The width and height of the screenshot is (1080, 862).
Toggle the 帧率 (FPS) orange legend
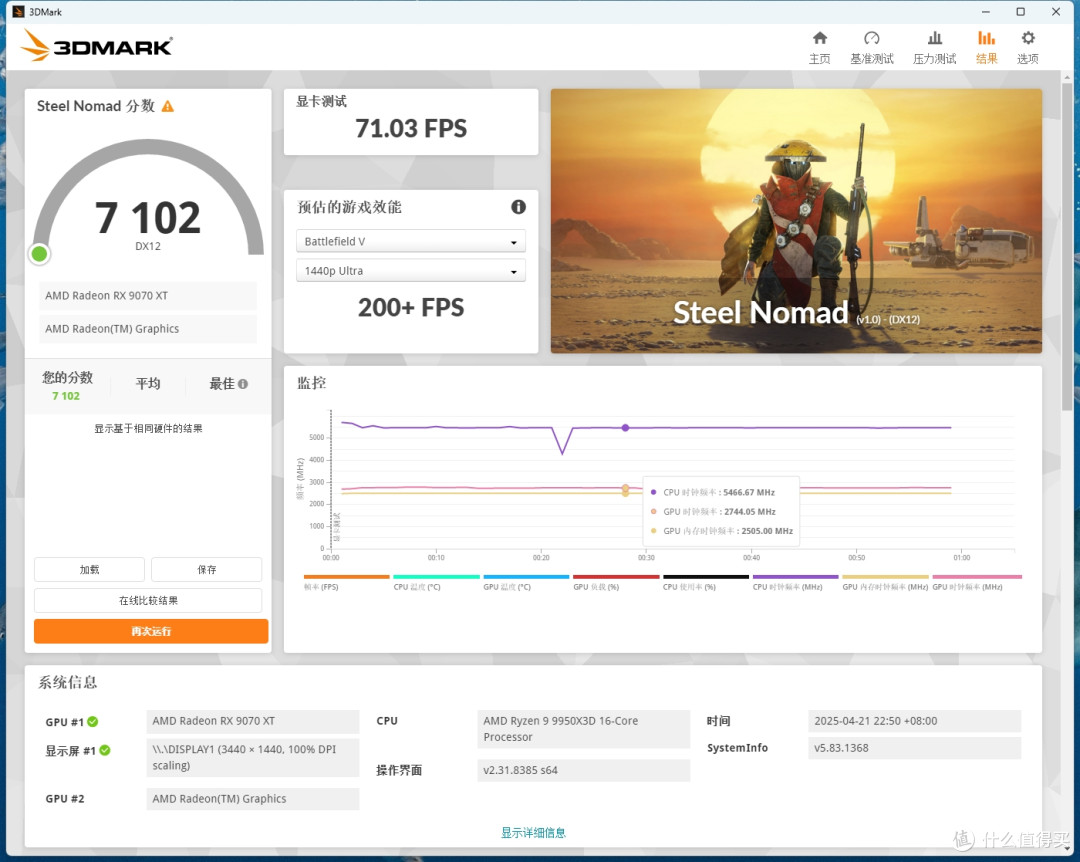coord(346,582)
